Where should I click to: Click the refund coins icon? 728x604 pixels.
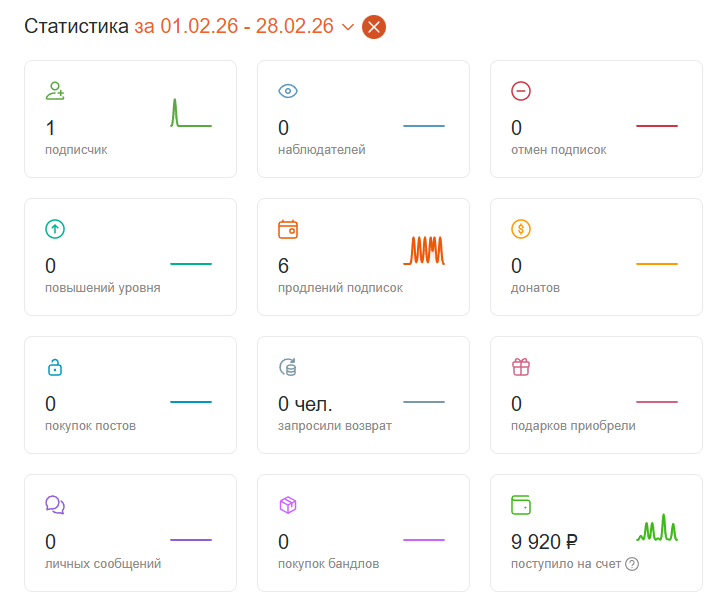tap(288, 367)
